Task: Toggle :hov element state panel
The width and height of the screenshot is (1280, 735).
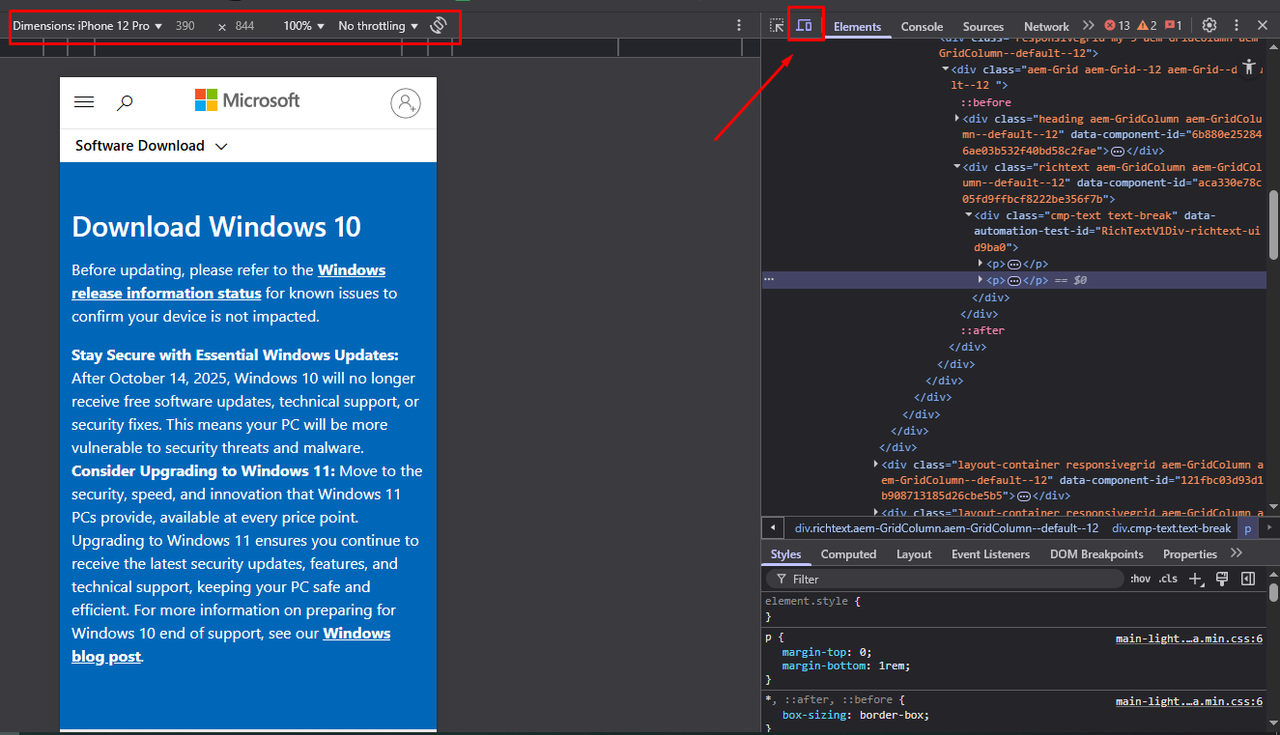Action: pos(1140,579)
